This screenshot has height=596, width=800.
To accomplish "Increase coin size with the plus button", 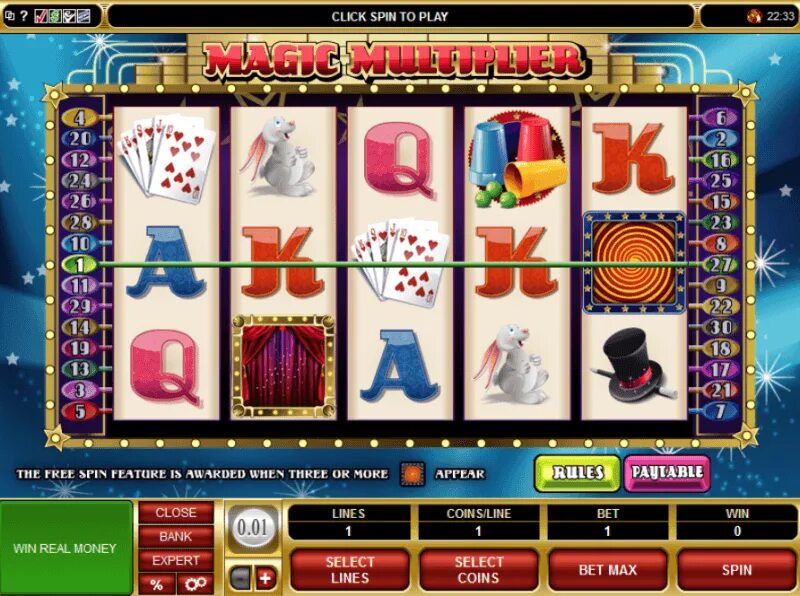I will (265, 579).
